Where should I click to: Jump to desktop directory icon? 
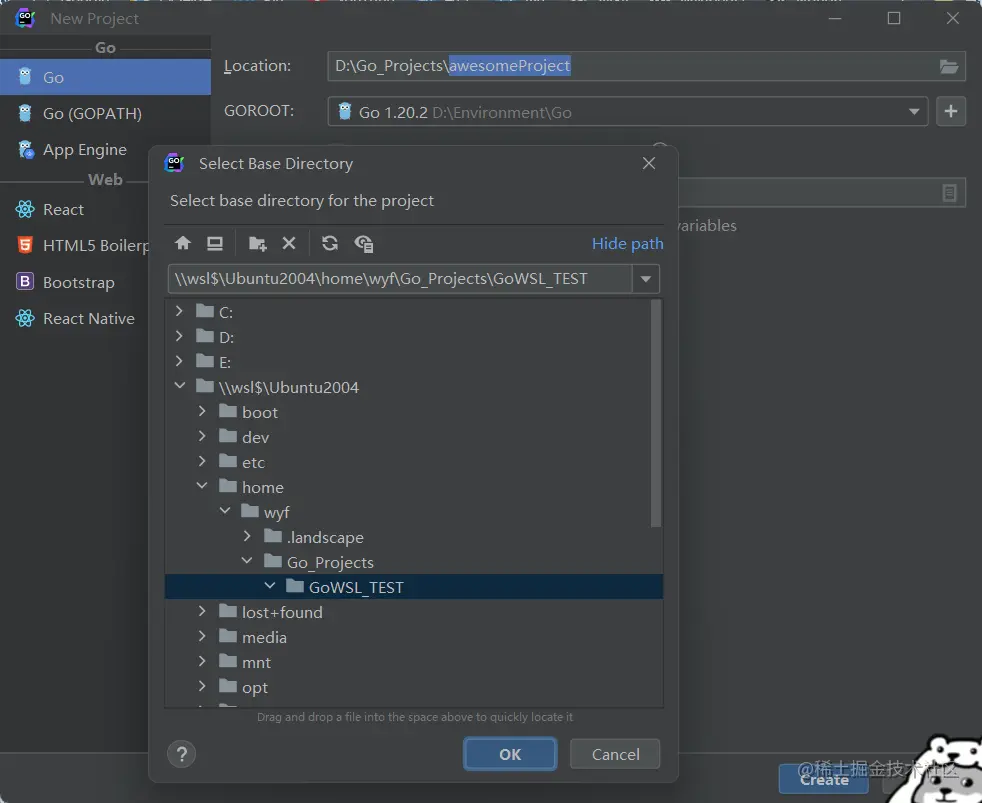pyautogui.click(x=215, y=243)
